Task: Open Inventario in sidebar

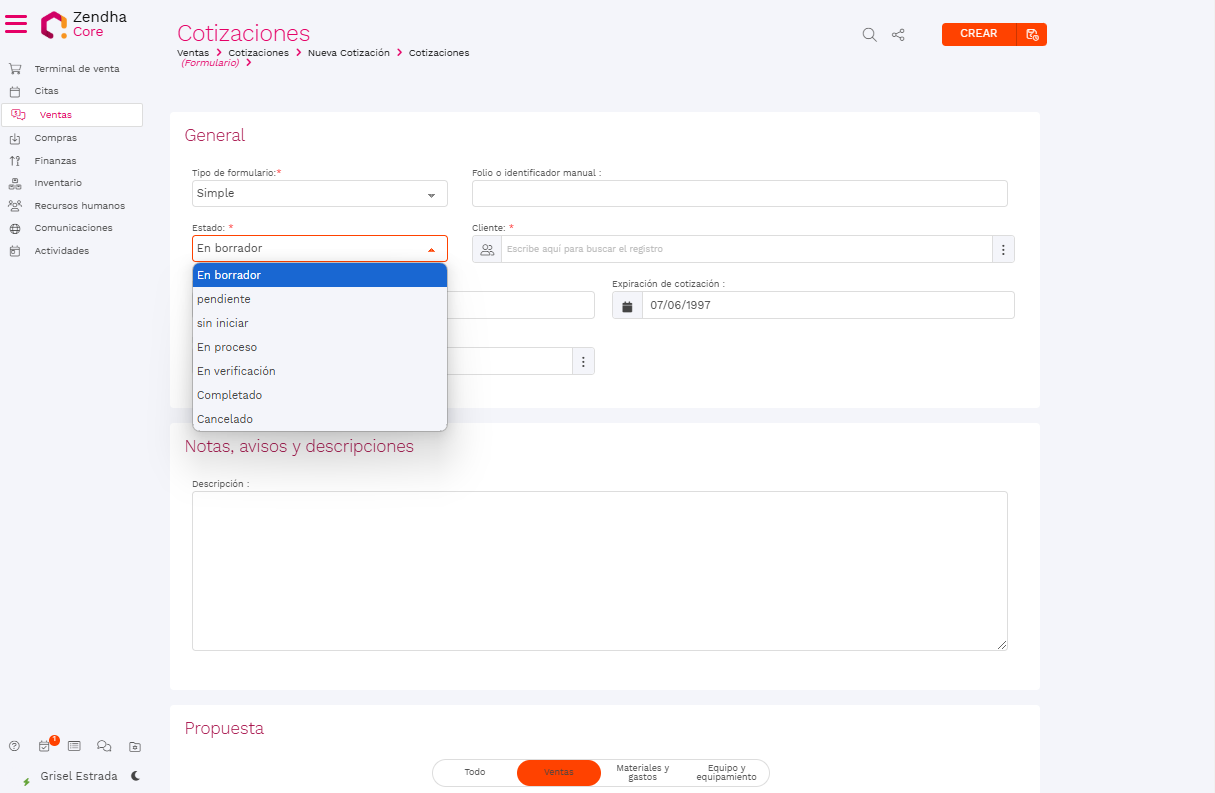Action: [58, 183]
